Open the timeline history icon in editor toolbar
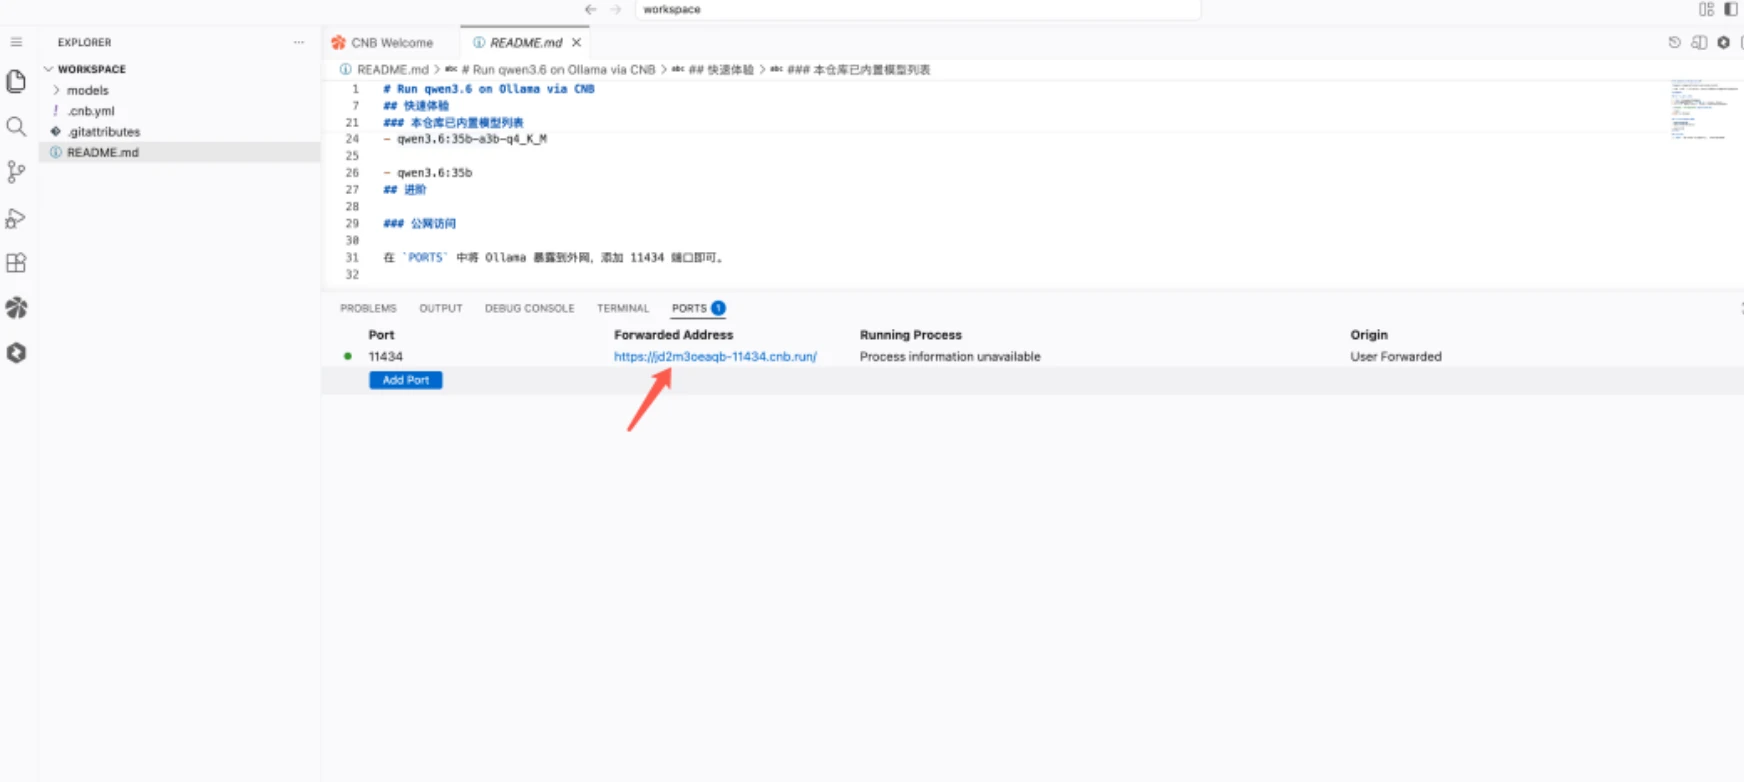The height and width of the screenshot is (782, 1744). point(1675,42)
